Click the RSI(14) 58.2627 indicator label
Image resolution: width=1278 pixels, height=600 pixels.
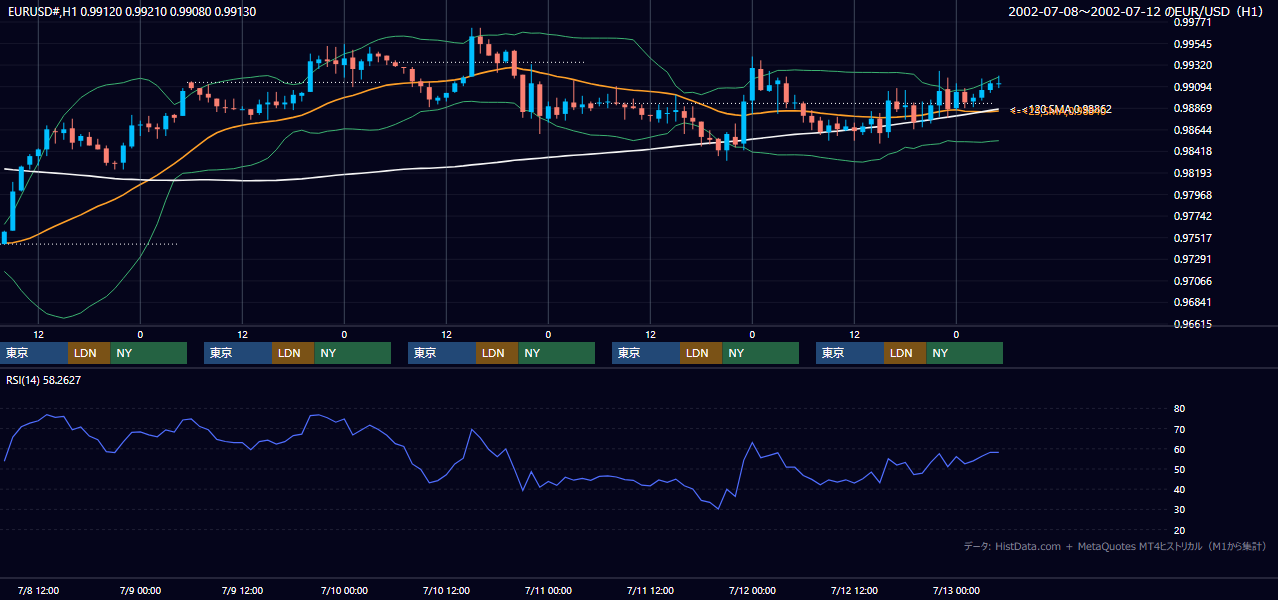click(x=44, y=380)
